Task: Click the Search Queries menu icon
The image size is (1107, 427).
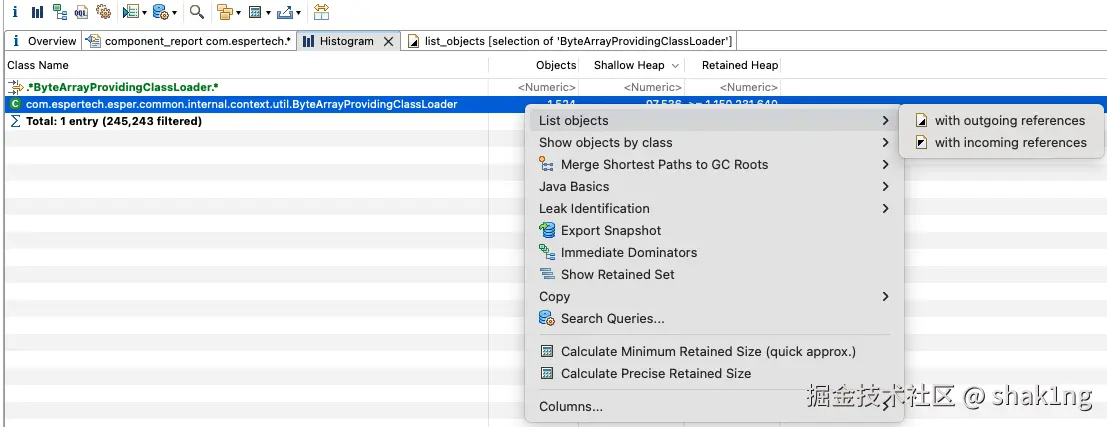Action: [x=546, y=318]
